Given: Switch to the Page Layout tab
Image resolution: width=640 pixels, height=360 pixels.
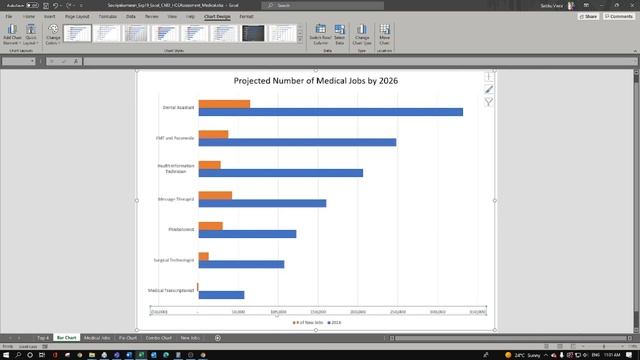Looking at the screenshot, I should point(77,17).
